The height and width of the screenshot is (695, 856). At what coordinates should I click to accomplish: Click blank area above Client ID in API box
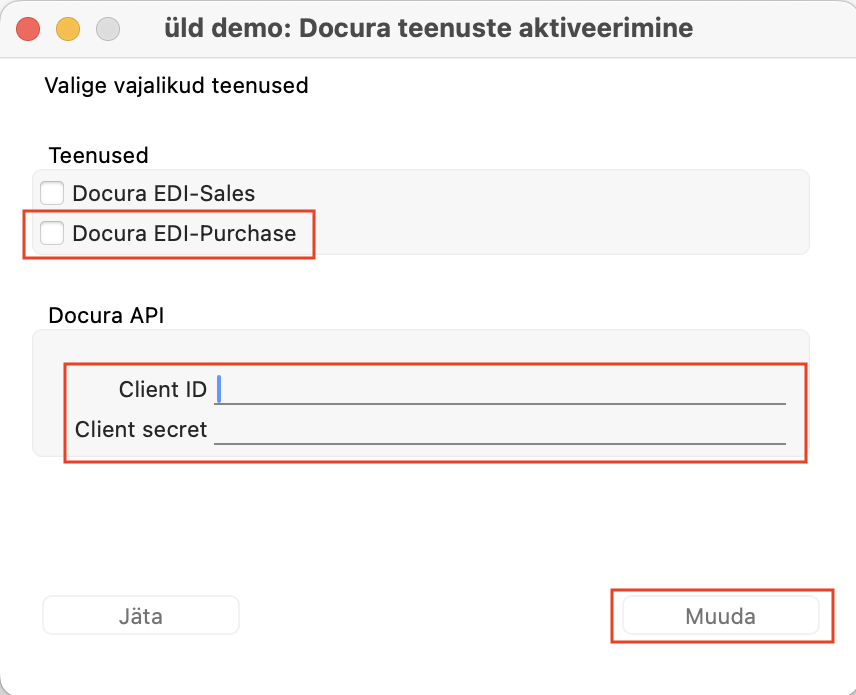420,347
